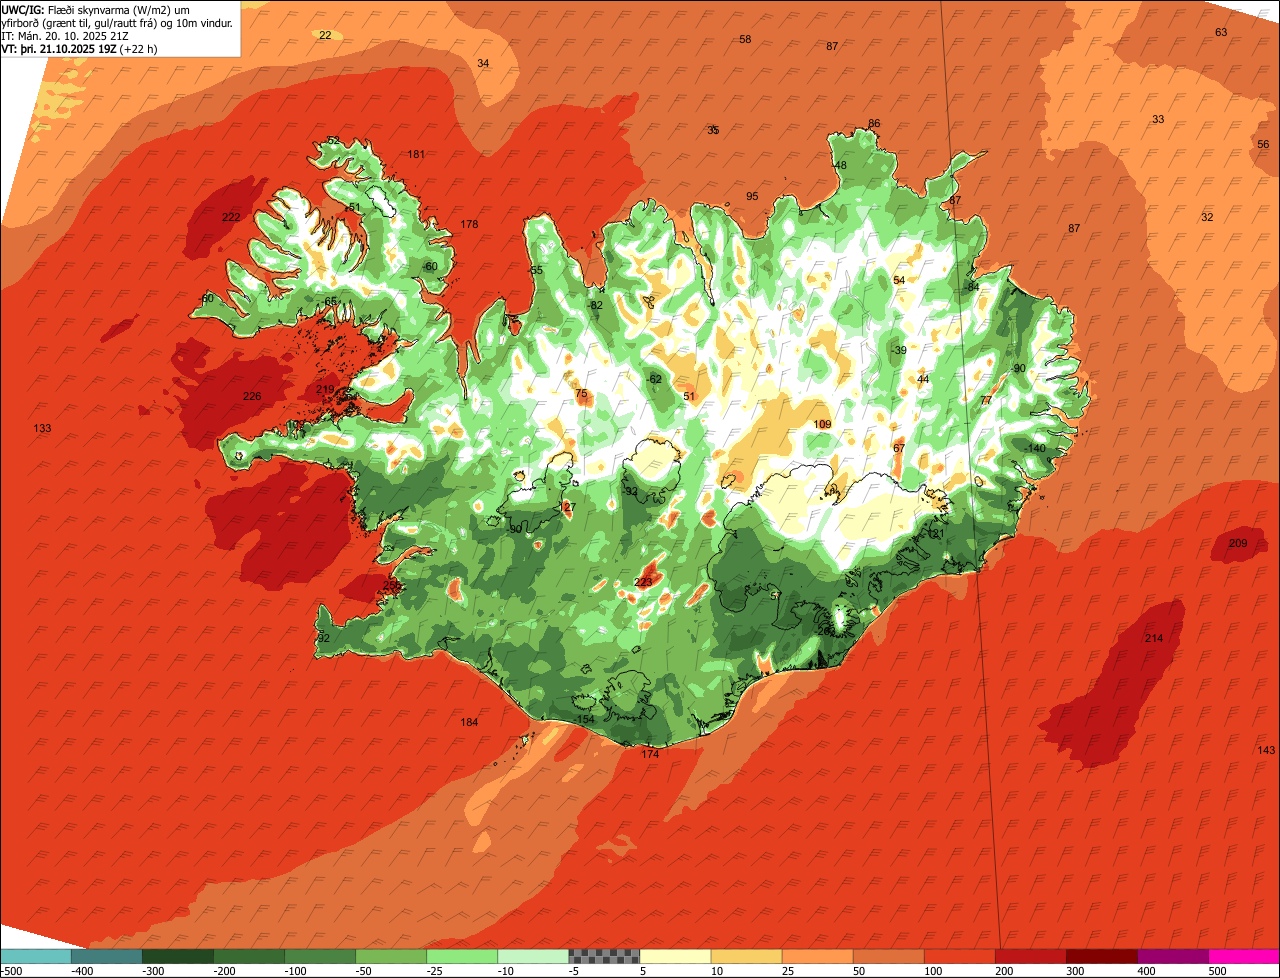1280x978 pixels.
Task: Click the value 63 in the top right
Action: click(1221, 32)
